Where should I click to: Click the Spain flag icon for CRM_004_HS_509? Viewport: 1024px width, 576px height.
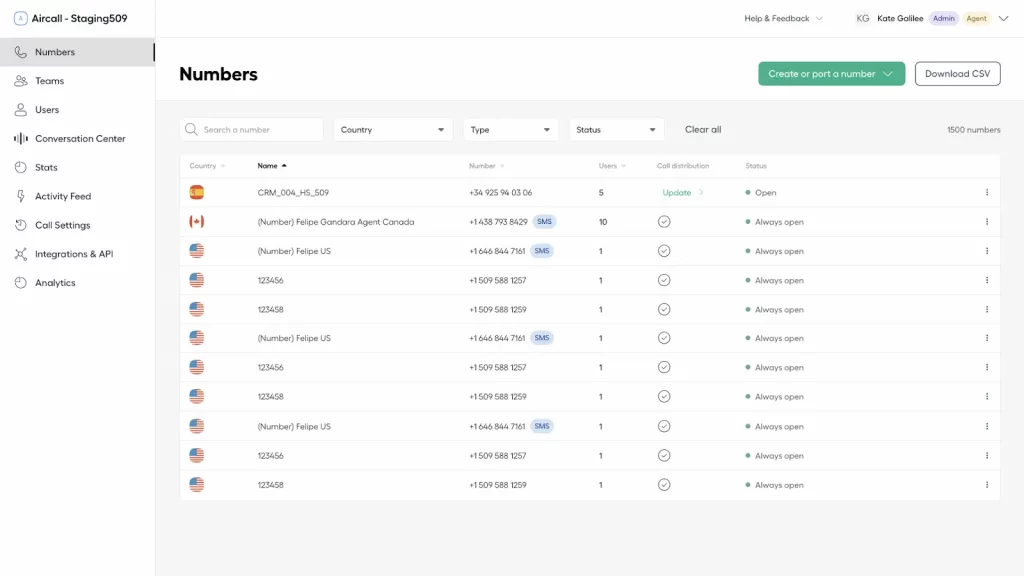(x=197, y=192)
